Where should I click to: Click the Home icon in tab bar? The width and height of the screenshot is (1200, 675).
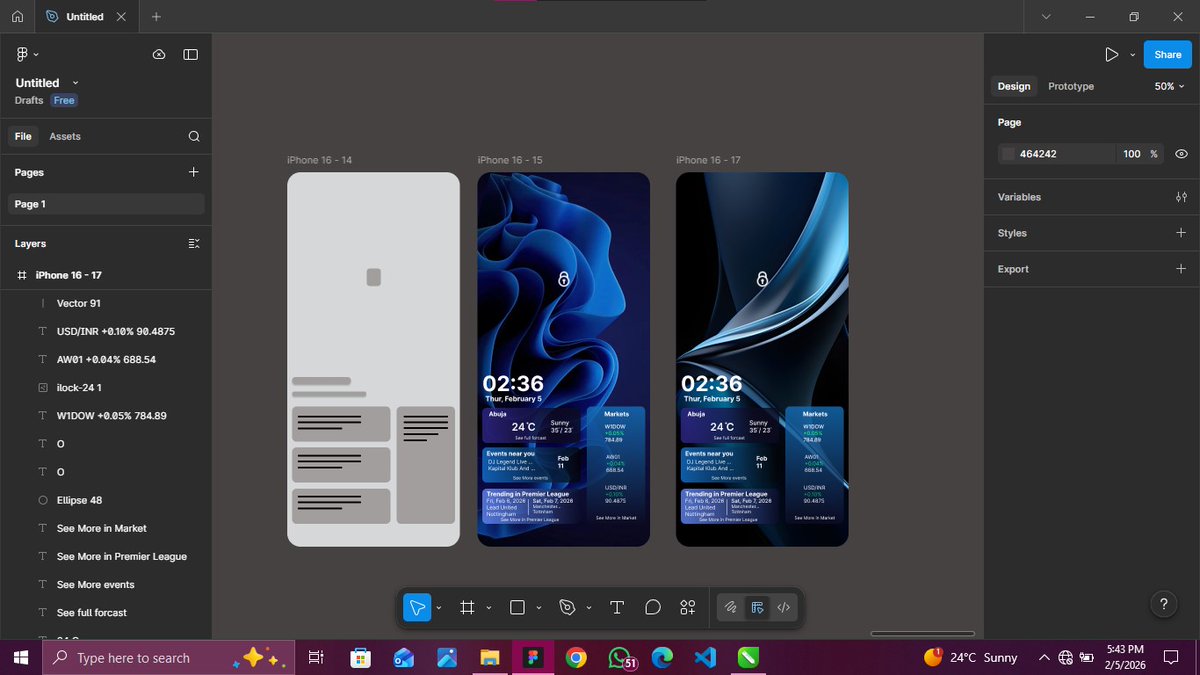tap(17, 17)
